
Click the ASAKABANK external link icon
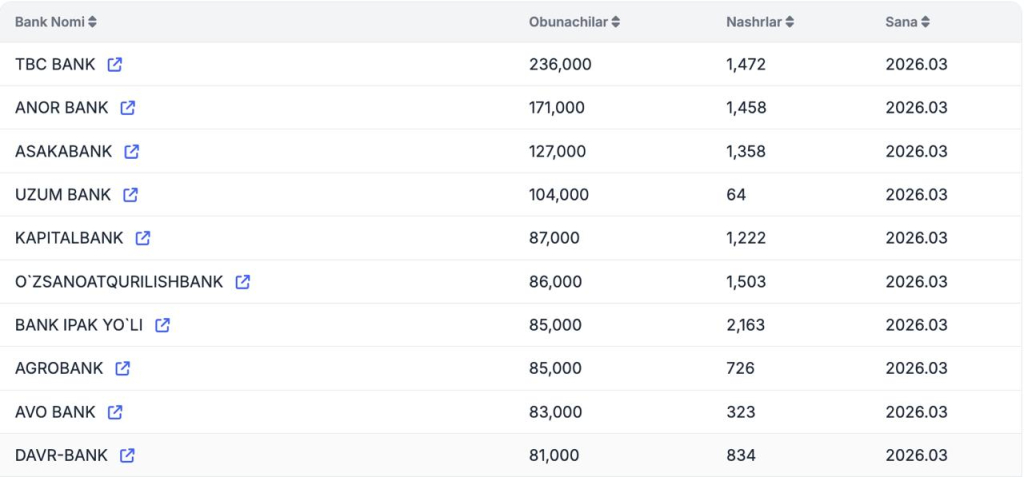point(132,152)
